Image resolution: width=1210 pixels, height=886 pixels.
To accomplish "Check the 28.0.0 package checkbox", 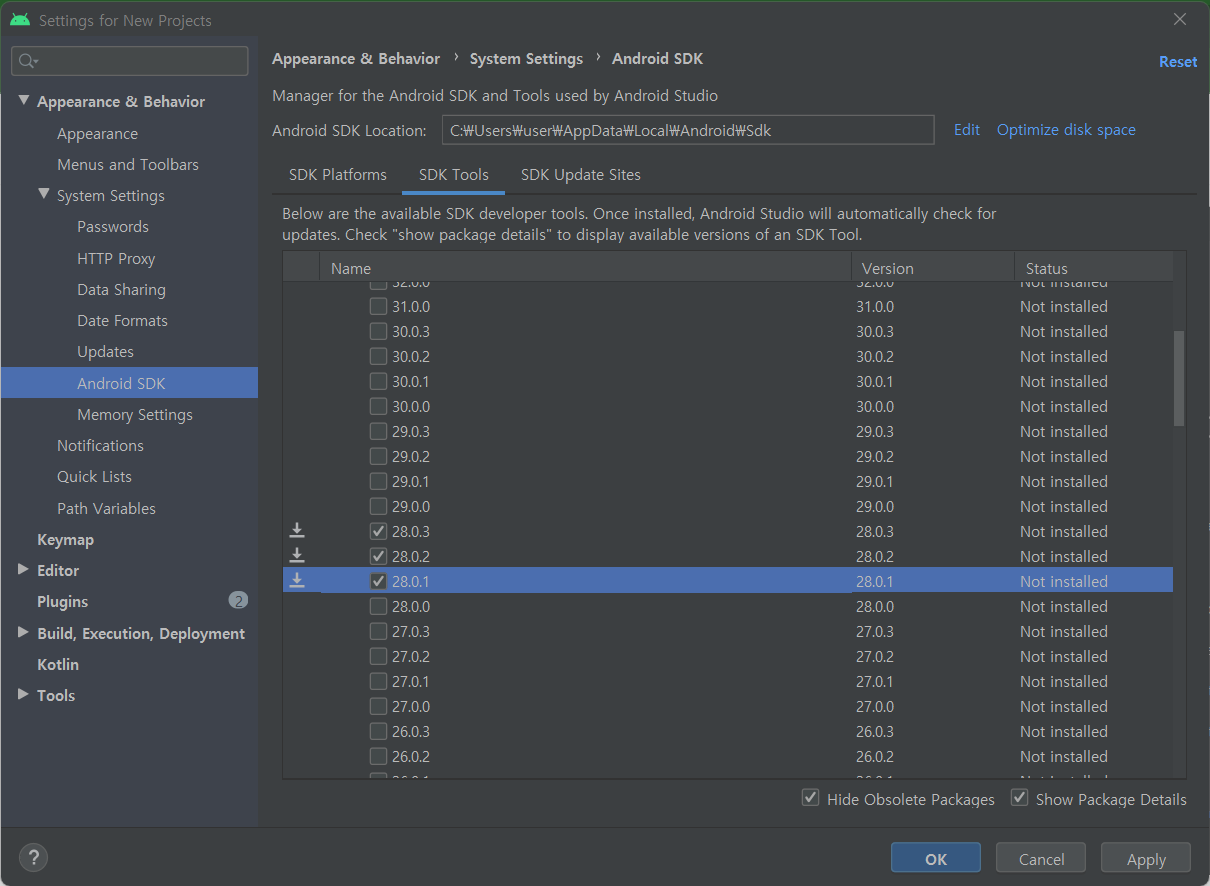I will [x=378, y=606].
